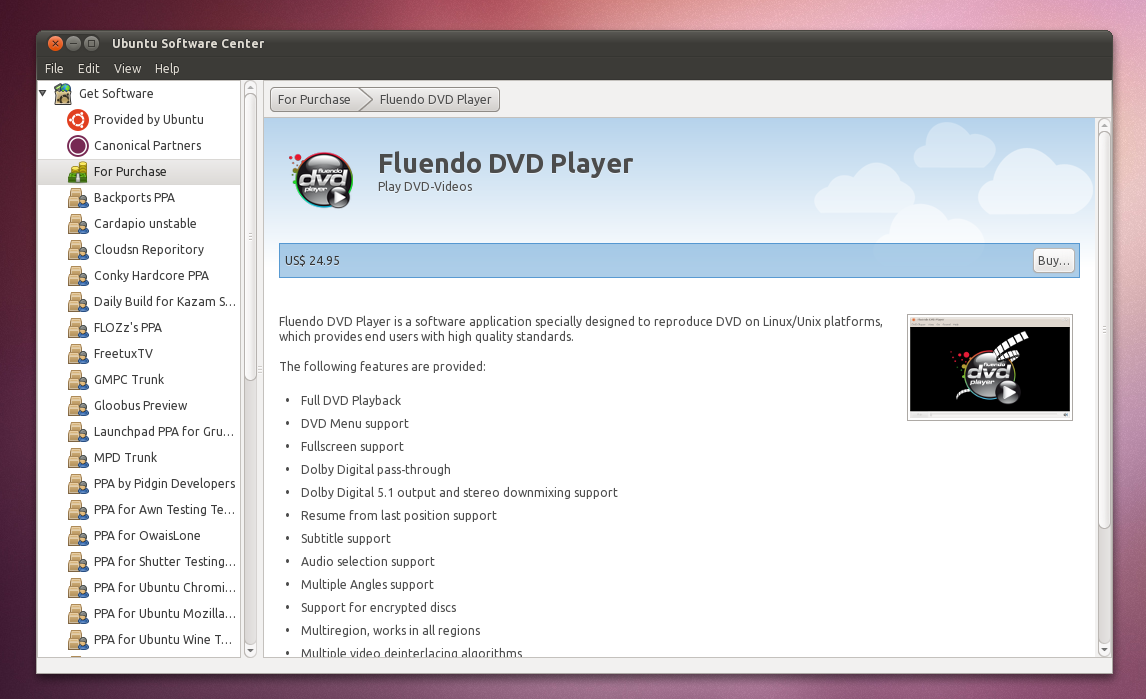Click the US$ 24.95 price text
This screenshot has height=699, width=1146.
tap(312, 260)
